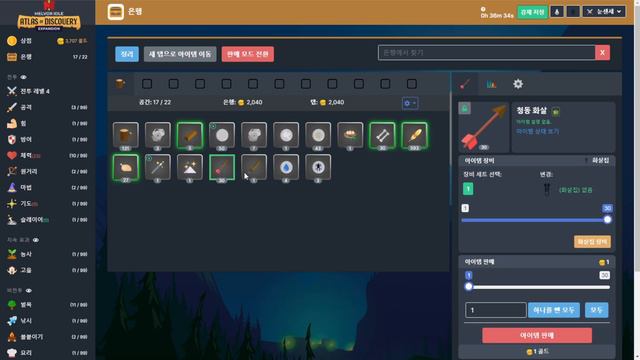Open the item settings gear tab
640x360 pixels.
click(x=518, y=84)
